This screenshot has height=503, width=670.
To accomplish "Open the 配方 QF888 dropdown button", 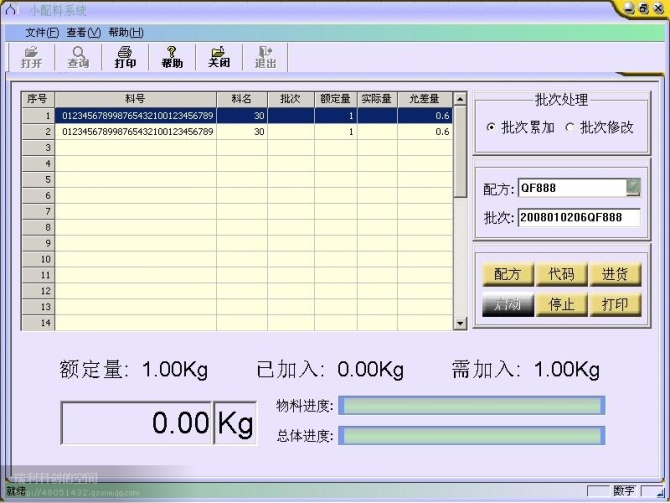I will (633, 187).
